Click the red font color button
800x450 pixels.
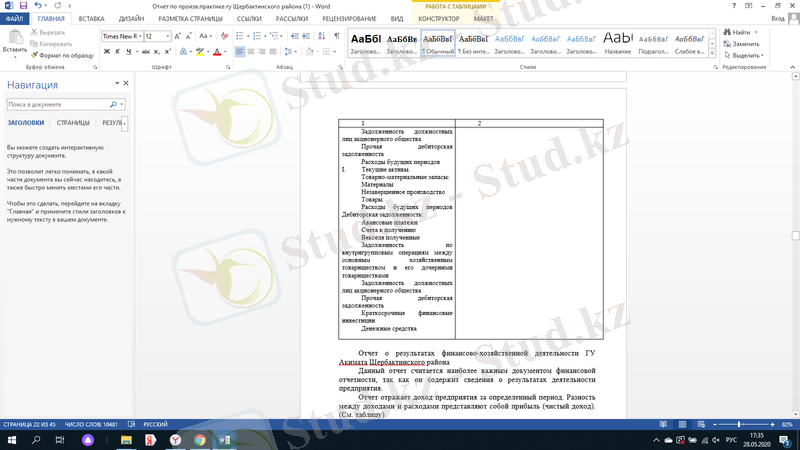[x=217, y=52]
